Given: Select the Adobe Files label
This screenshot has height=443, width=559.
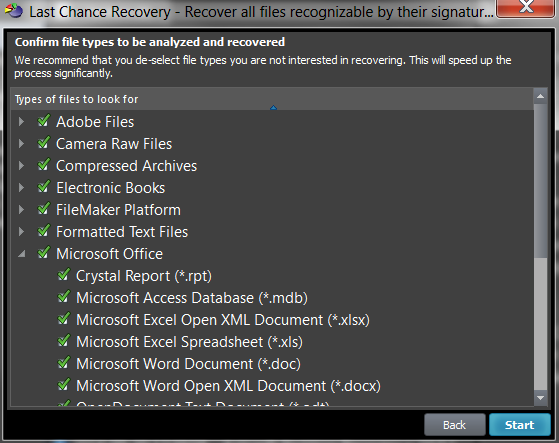Looking at the screenshot, I should [x=95, y=122].
